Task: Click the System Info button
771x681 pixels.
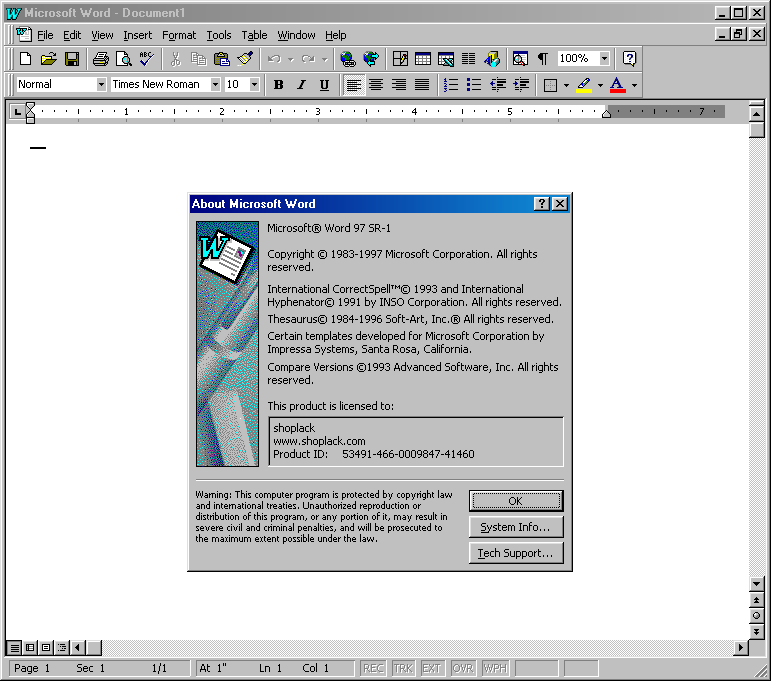Action: pos(516,527)
